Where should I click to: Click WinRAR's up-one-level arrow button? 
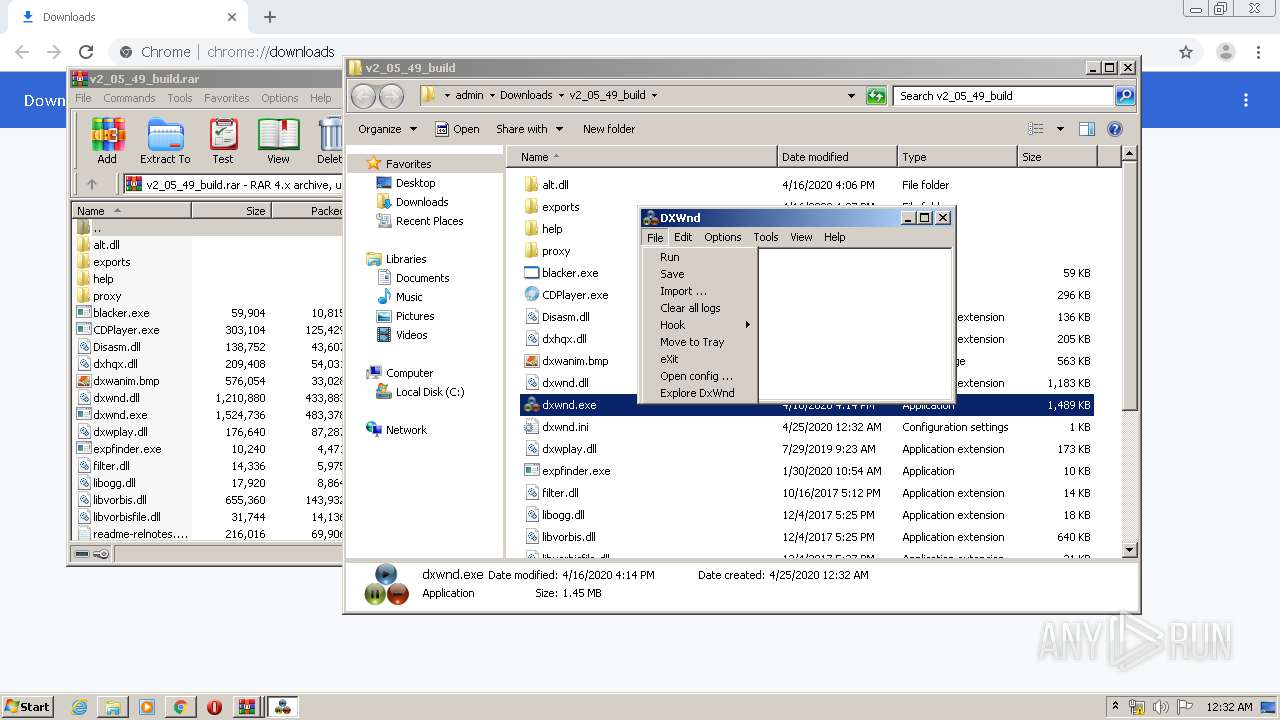pyautogui.click(x=92, y=184)
